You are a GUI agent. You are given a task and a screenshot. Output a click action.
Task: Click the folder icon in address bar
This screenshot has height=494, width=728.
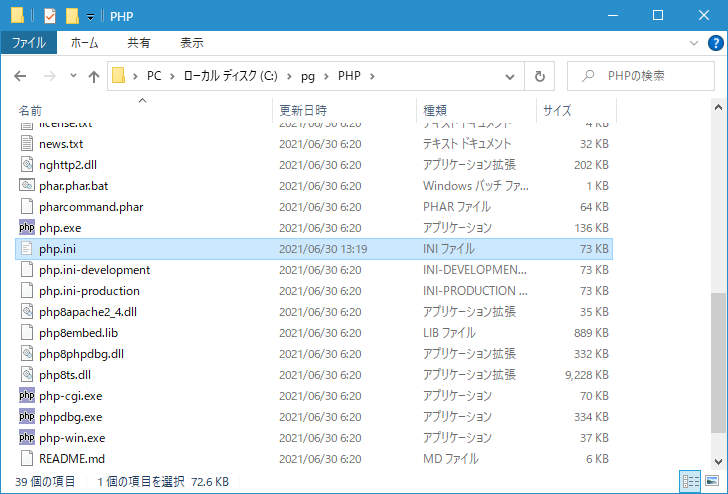click(119, 75)
